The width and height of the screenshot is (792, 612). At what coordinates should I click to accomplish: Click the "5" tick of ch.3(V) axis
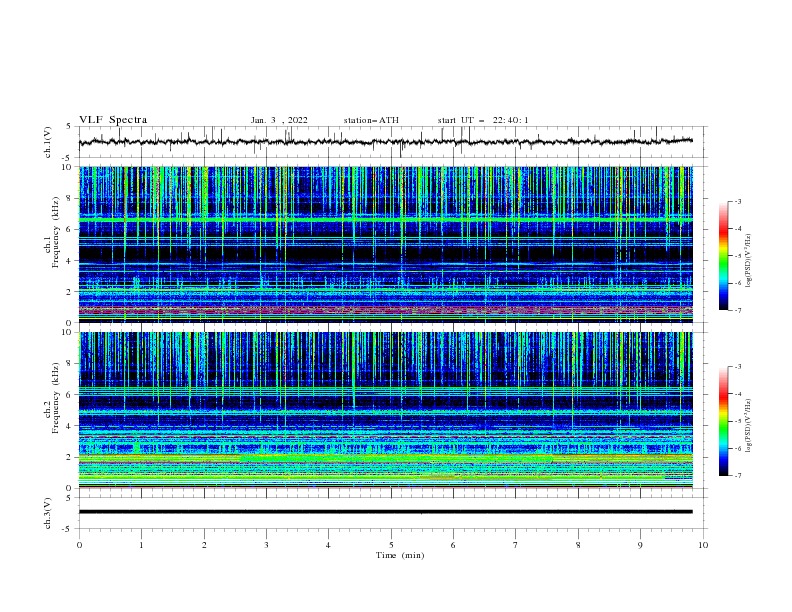[x=70, y=497]
